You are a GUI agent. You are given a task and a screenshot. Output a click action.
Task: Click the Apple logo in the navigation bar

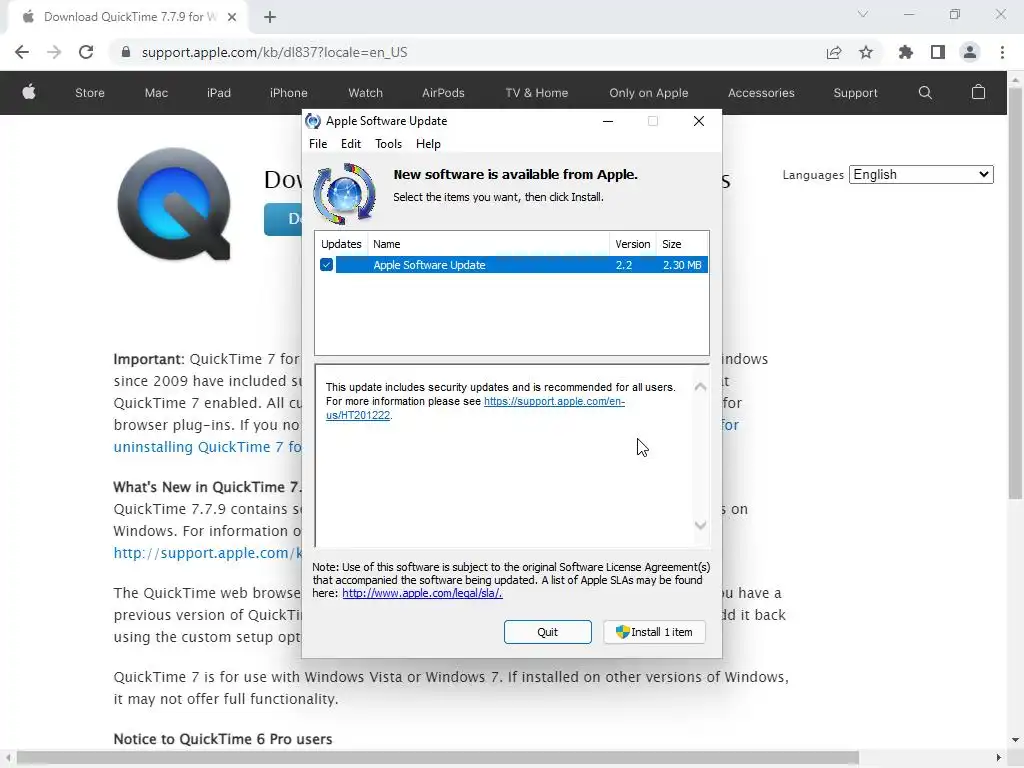pyautogui.click(x=29, y=92)
